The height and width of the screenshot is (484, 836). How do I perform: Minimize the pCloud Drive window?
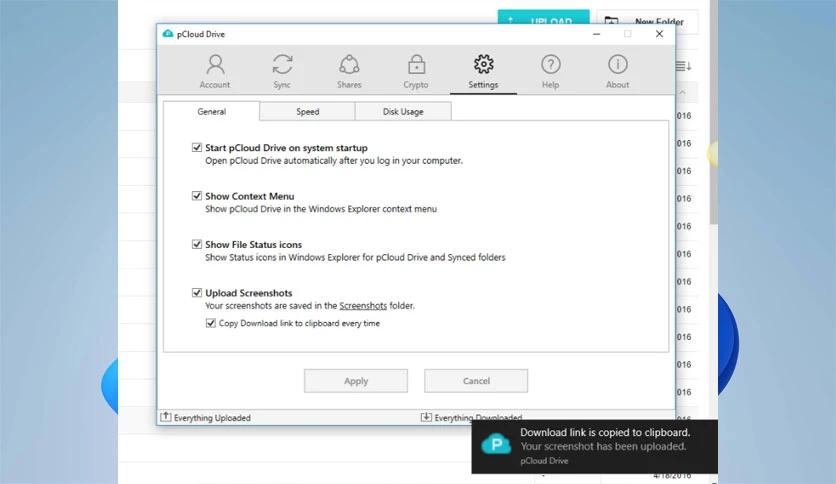click(x=597, y=34)
